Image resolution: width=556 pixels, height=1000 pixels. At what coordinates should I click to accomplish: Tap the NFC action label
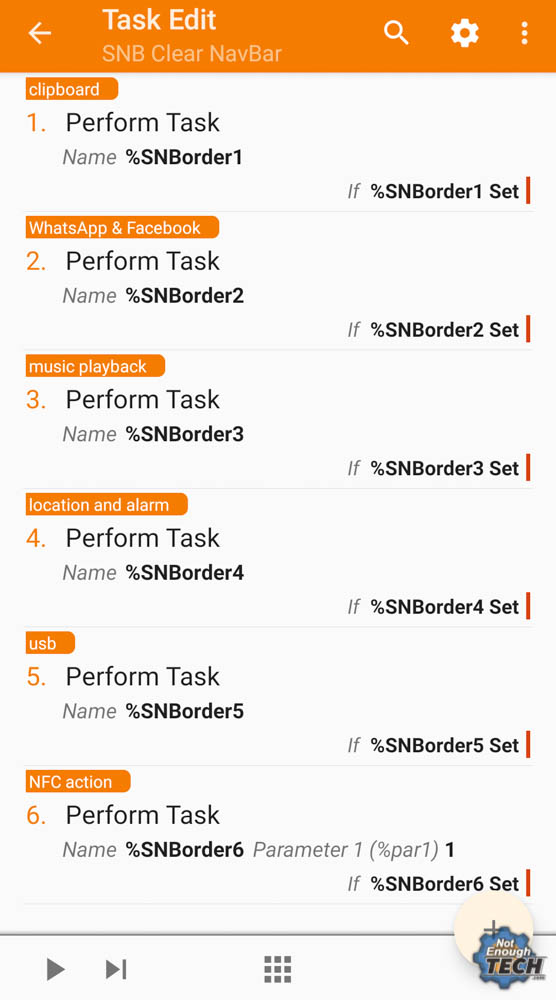(78, 781)
